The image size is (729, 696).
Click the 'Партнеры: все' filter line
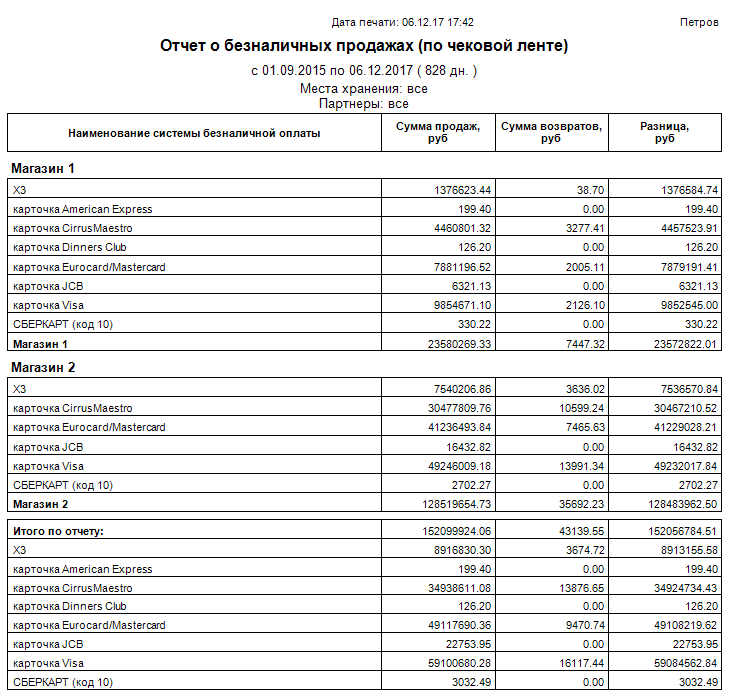click(364, 104)
